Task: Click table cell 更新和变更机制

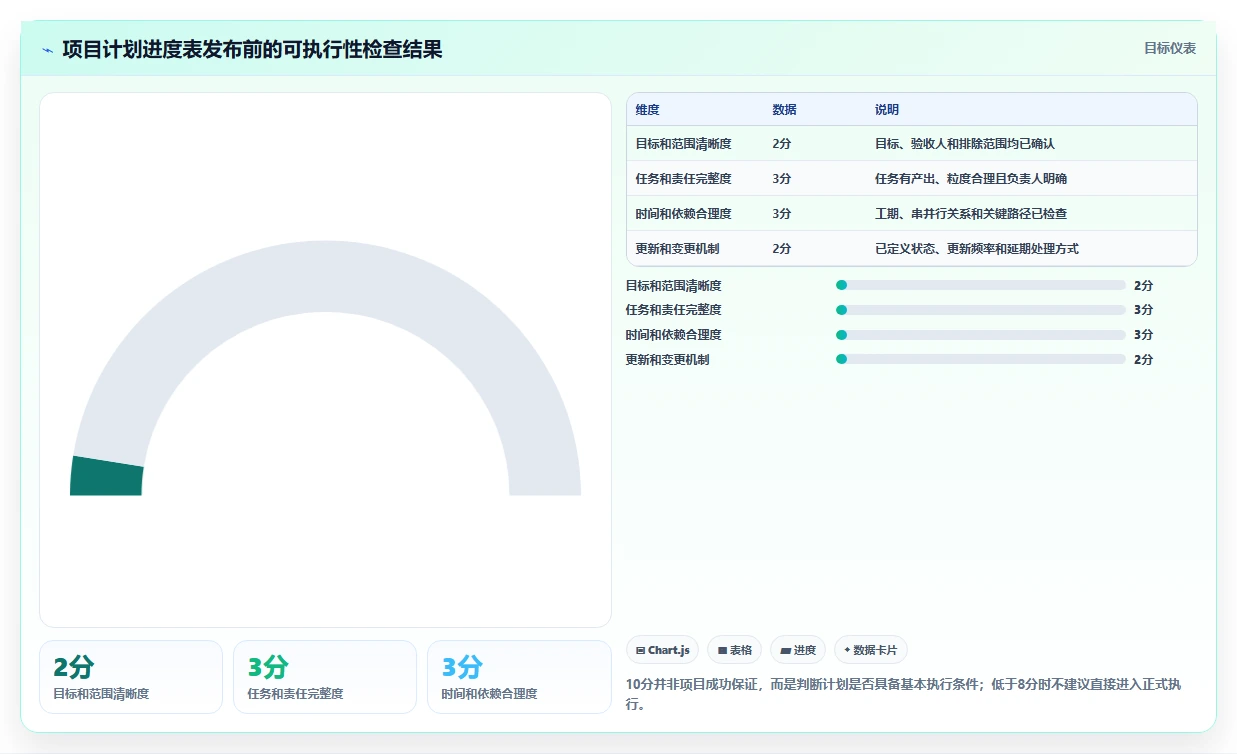Action: (x=678, y=249)
